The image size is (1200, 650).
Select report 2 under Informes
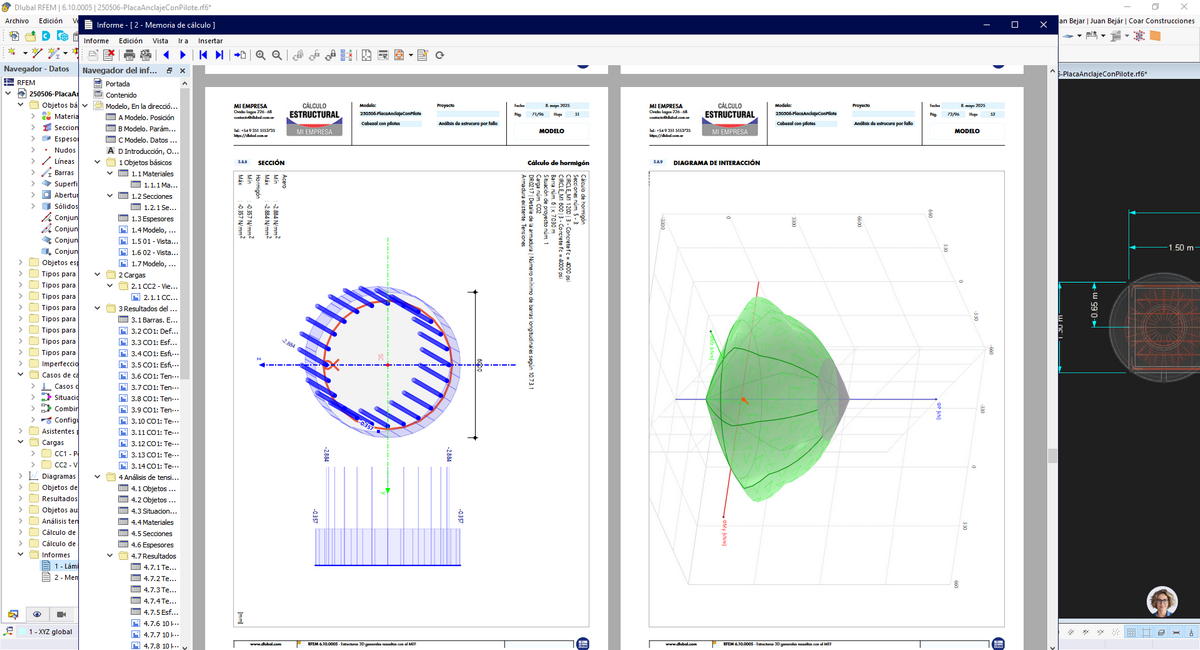[64, 577]
